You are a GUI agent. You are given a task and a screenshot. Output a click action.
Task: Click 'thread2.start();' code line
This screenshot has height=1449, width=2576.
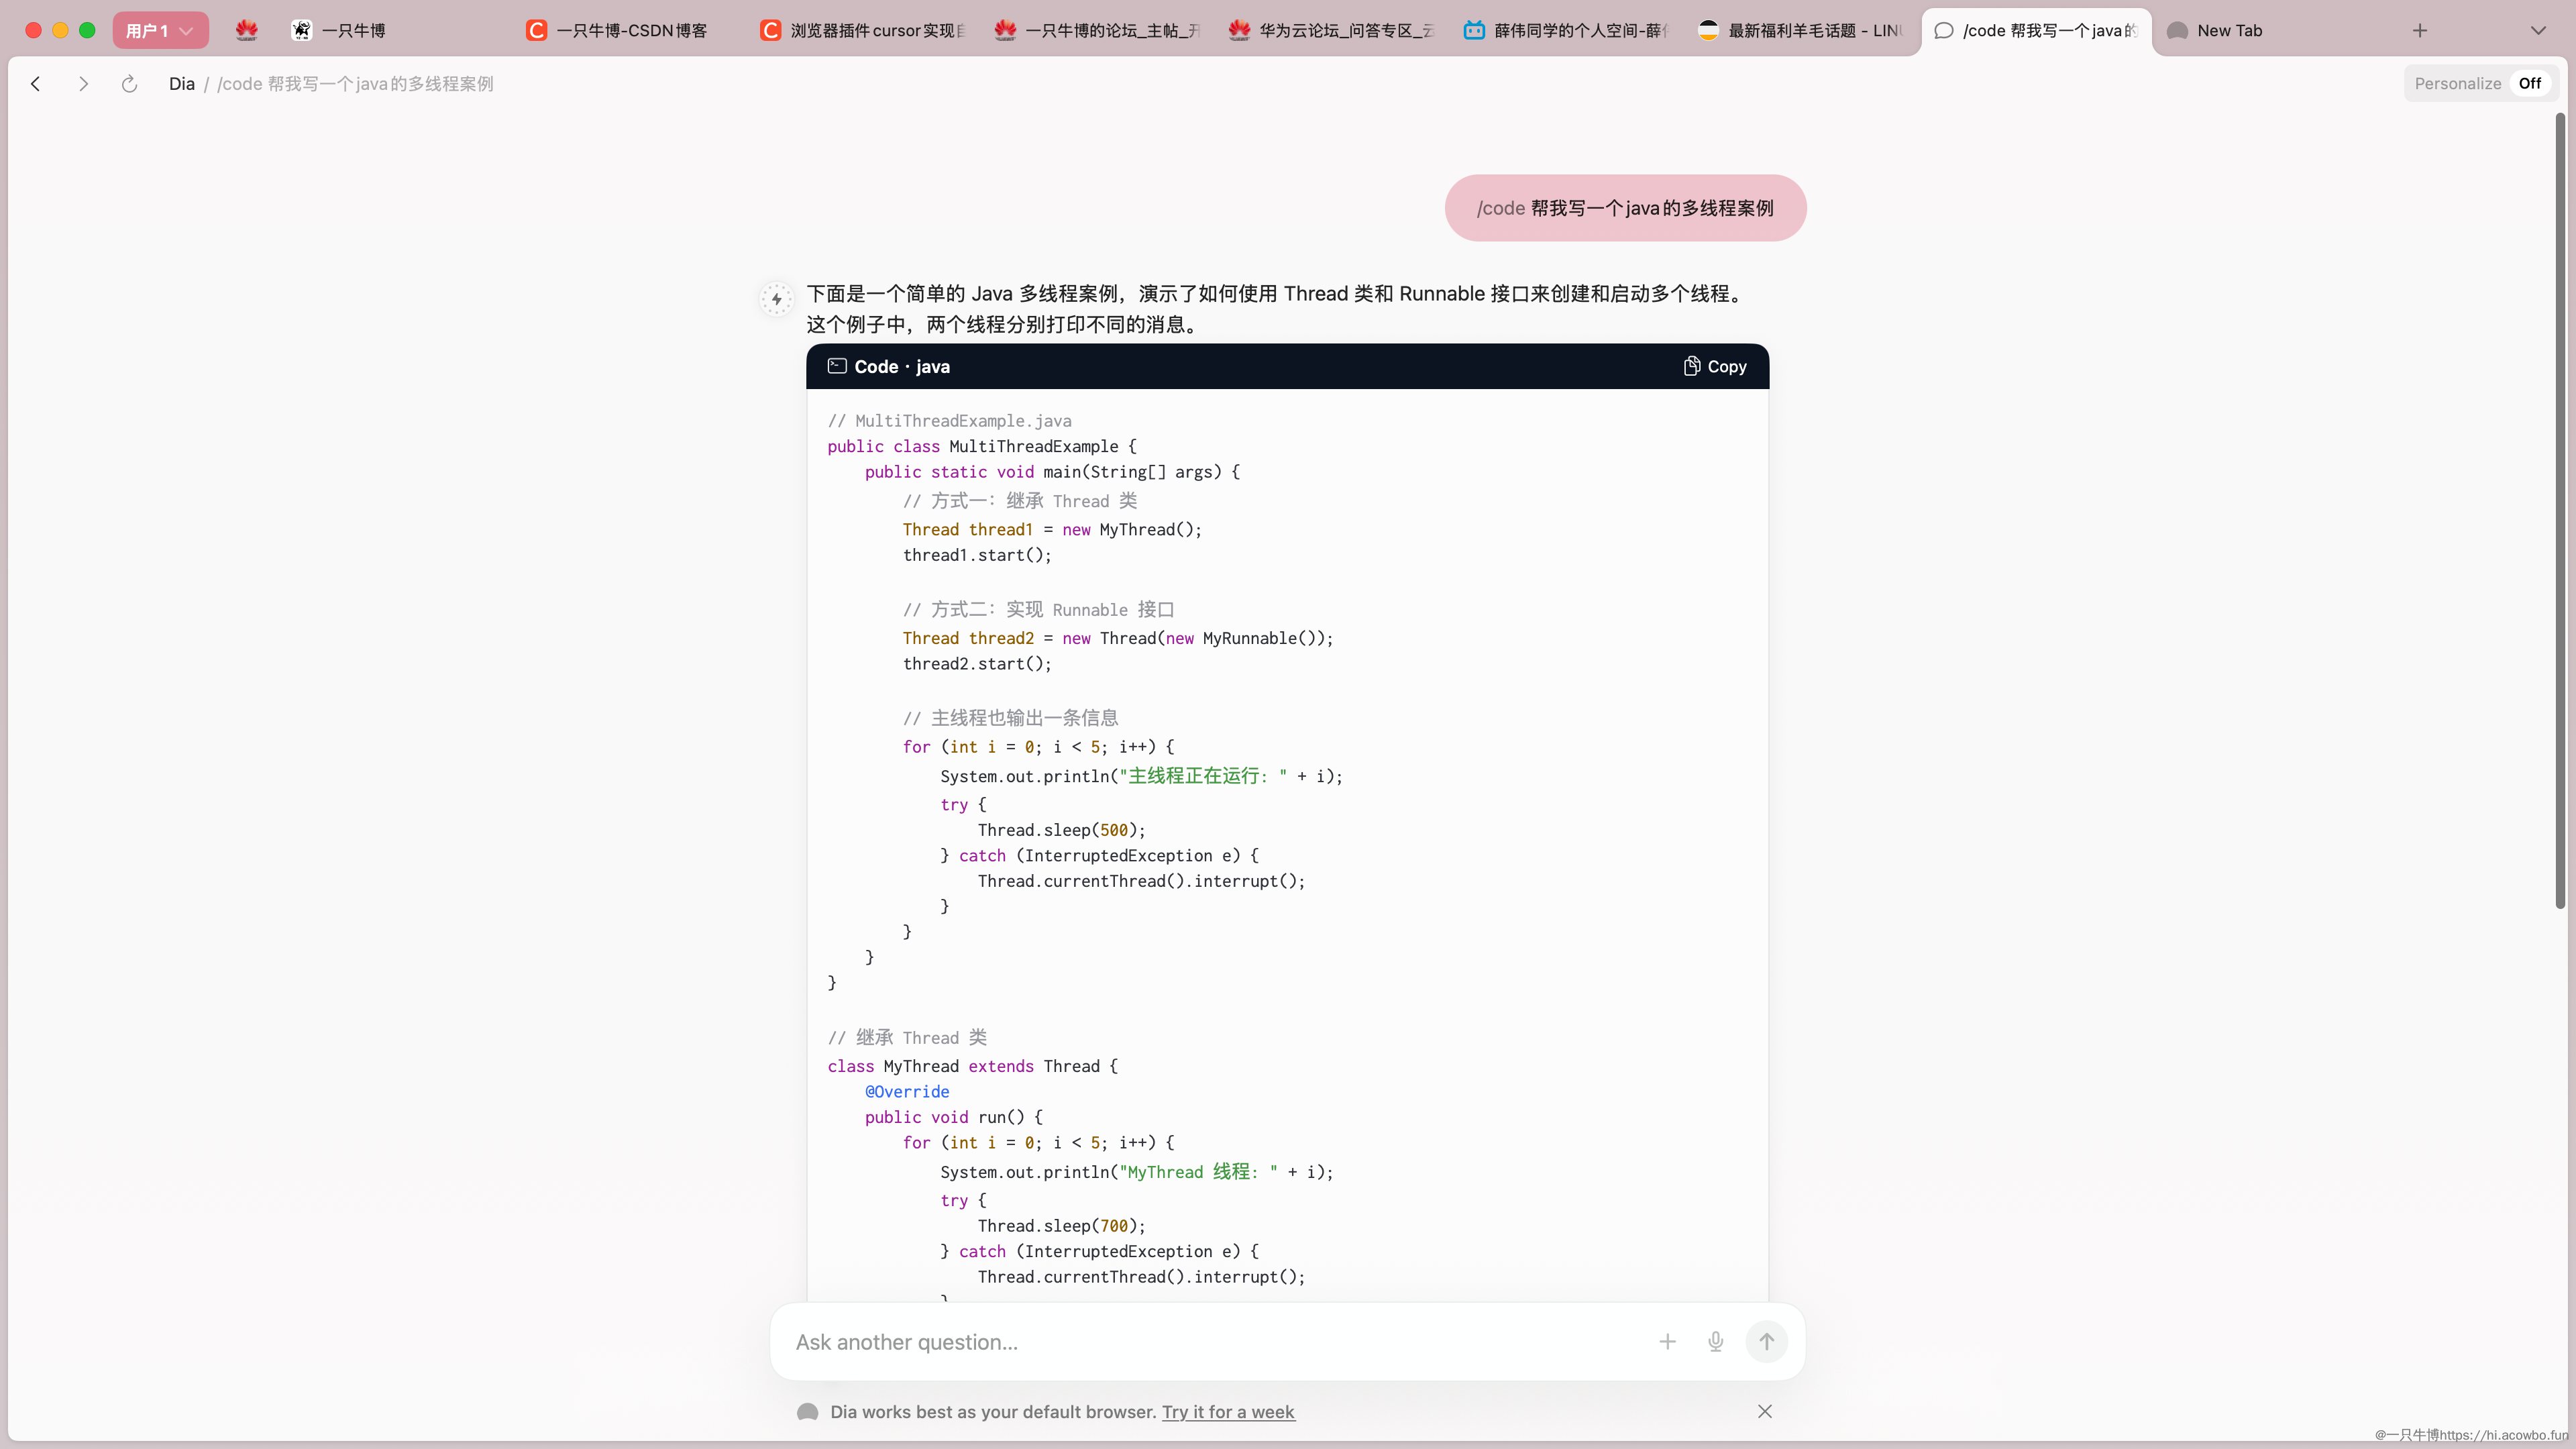[977, 664]
